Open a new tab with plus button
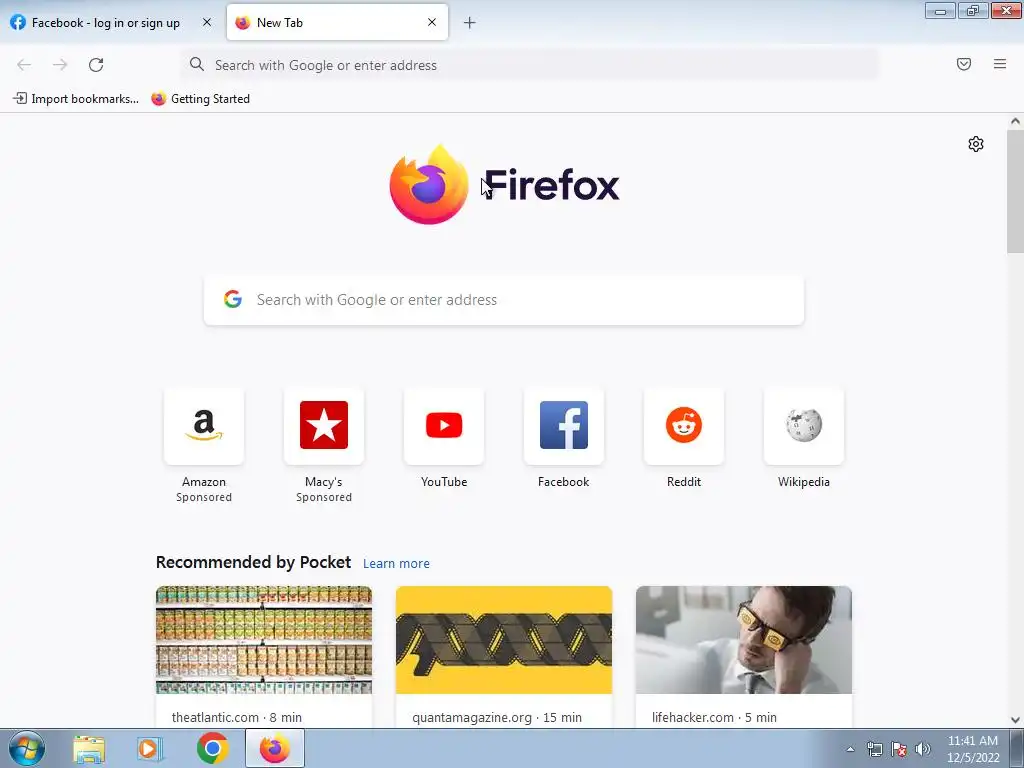Viewport: 1024px width, 768px height. pos(470,23)
